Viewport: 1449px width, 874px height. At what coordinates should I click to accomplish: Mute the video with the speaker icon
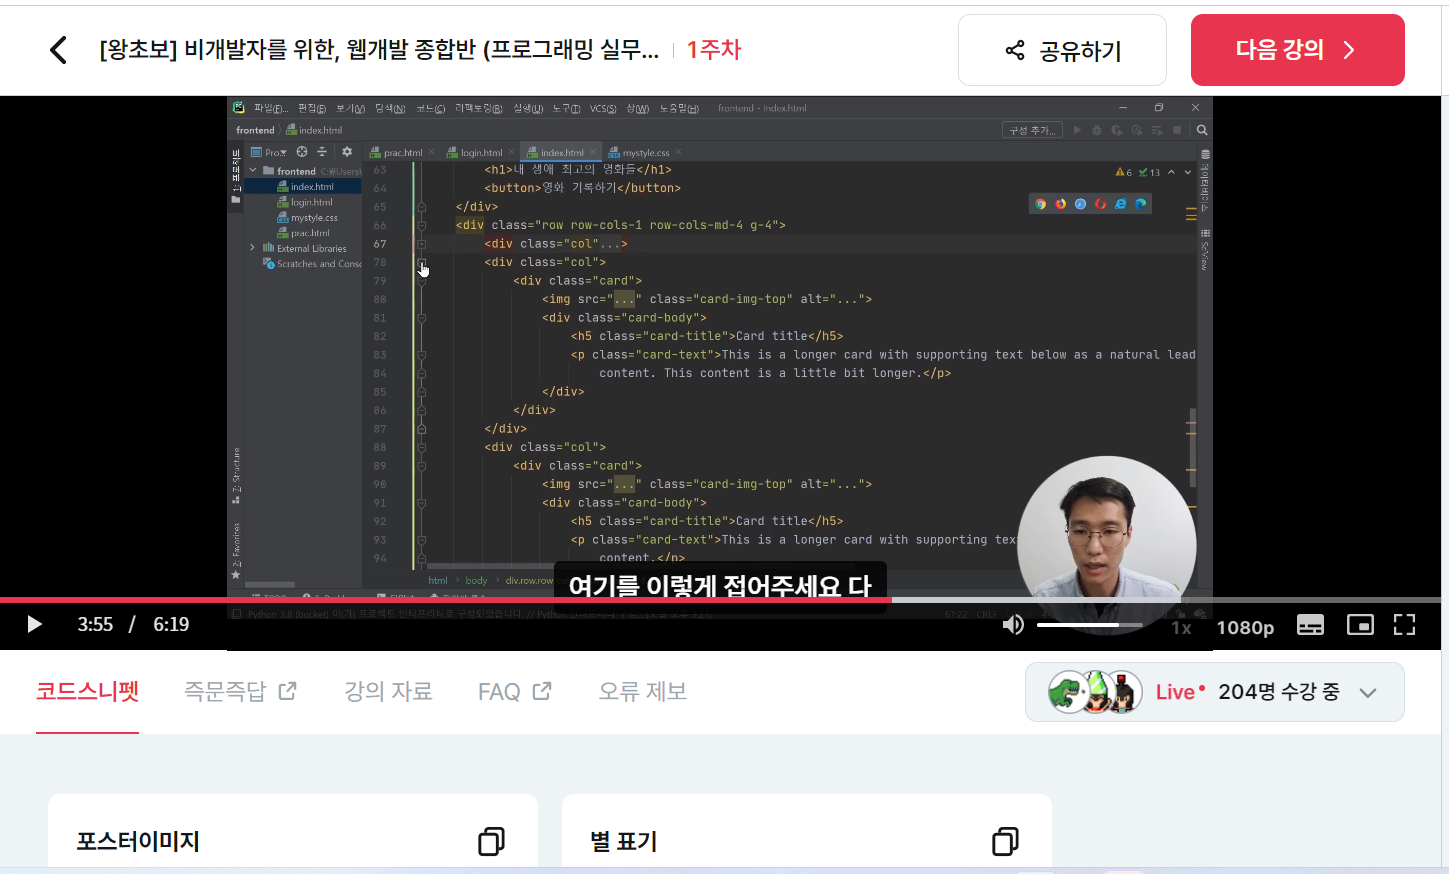point(1013,625)
